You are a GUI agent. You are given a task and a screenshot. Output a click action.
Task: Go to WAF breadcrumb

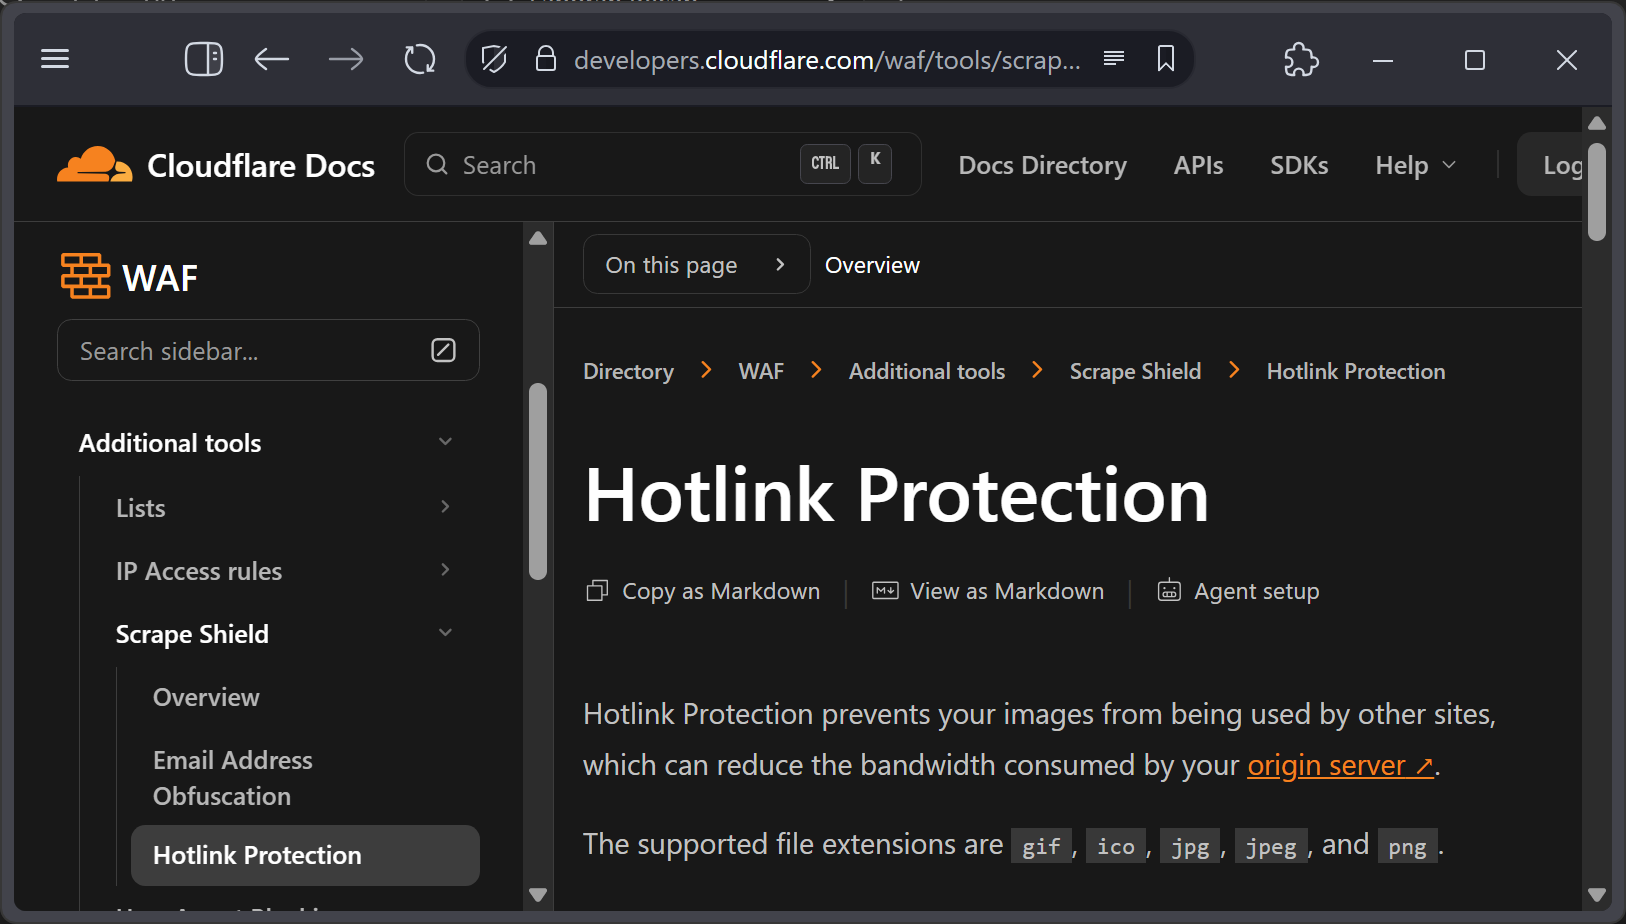click(x=761, y=371)
